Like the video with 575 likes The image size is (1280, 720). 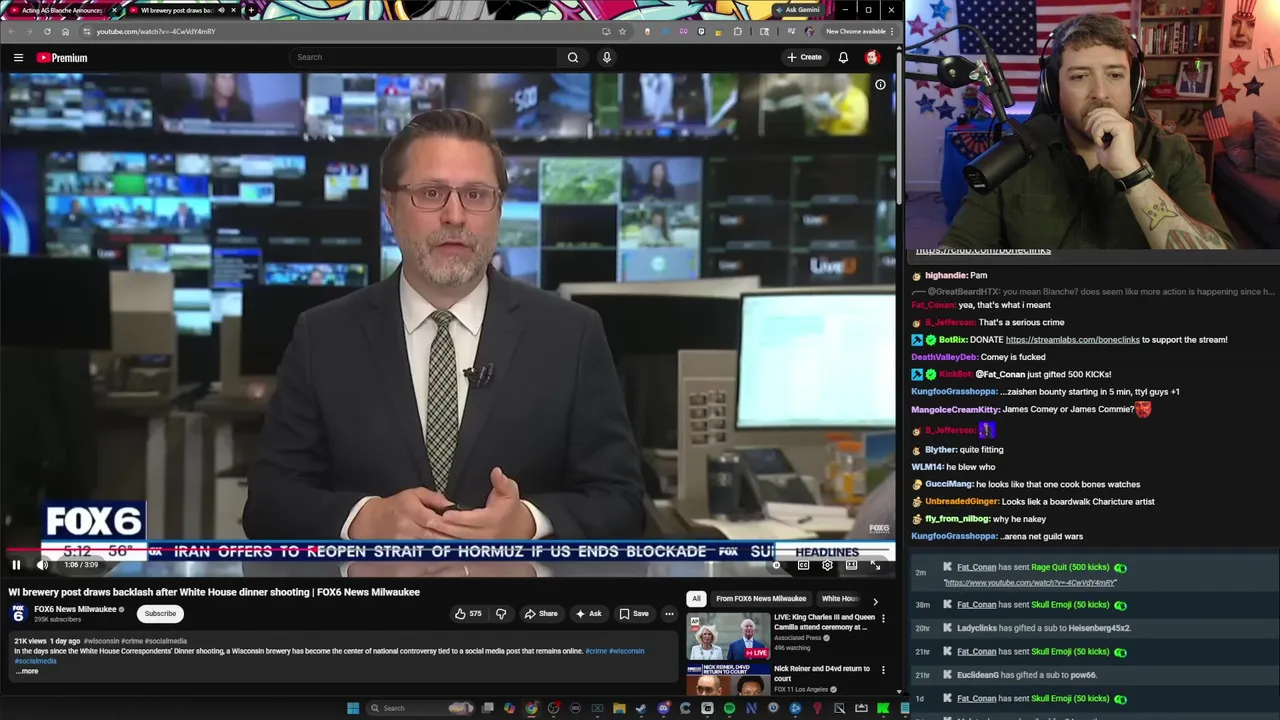[x=468, y=614]
